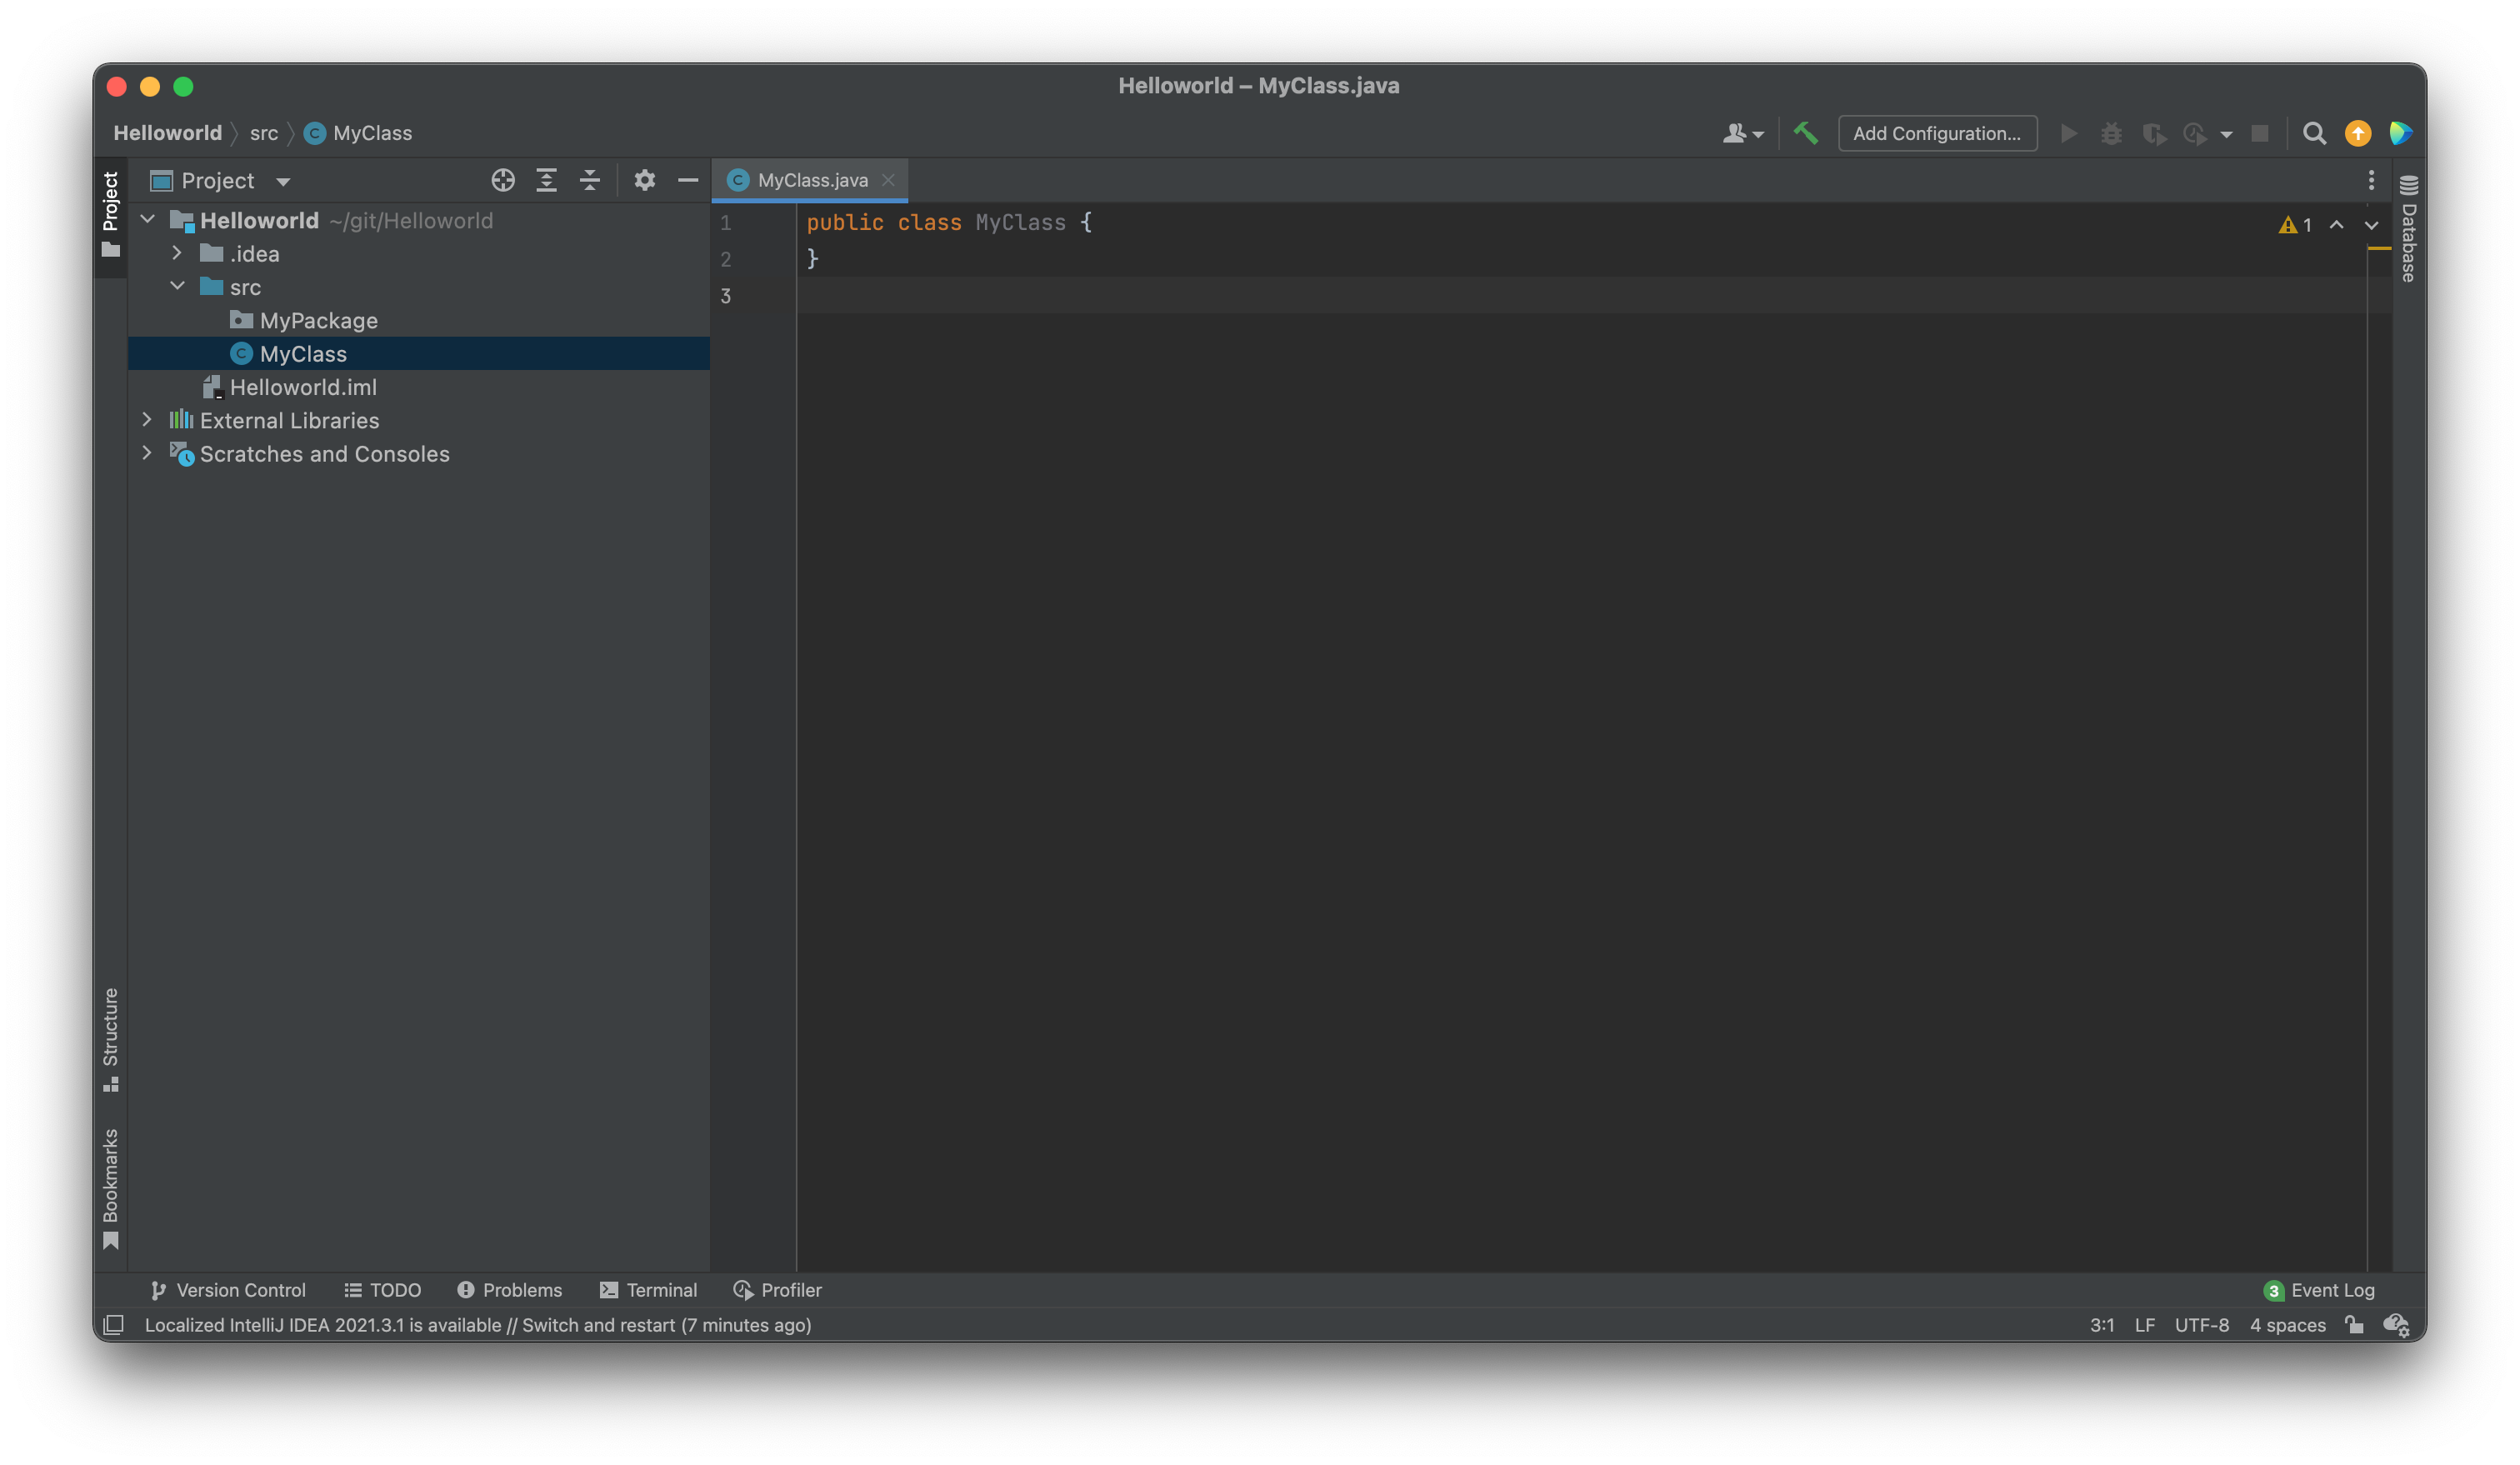
Task: Open Search Everywhere magnifier icon
Action: pyautogui.click(x=2313, y=133)
